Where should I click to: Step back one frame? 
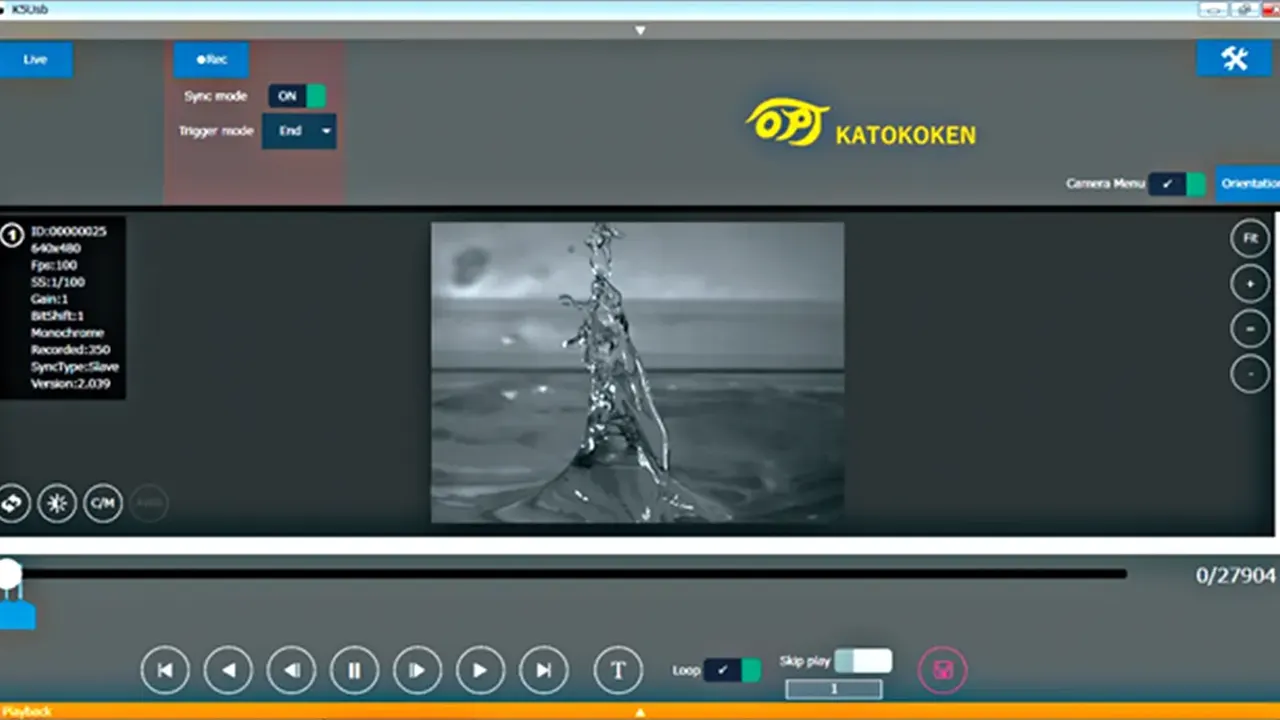(291, 670)
